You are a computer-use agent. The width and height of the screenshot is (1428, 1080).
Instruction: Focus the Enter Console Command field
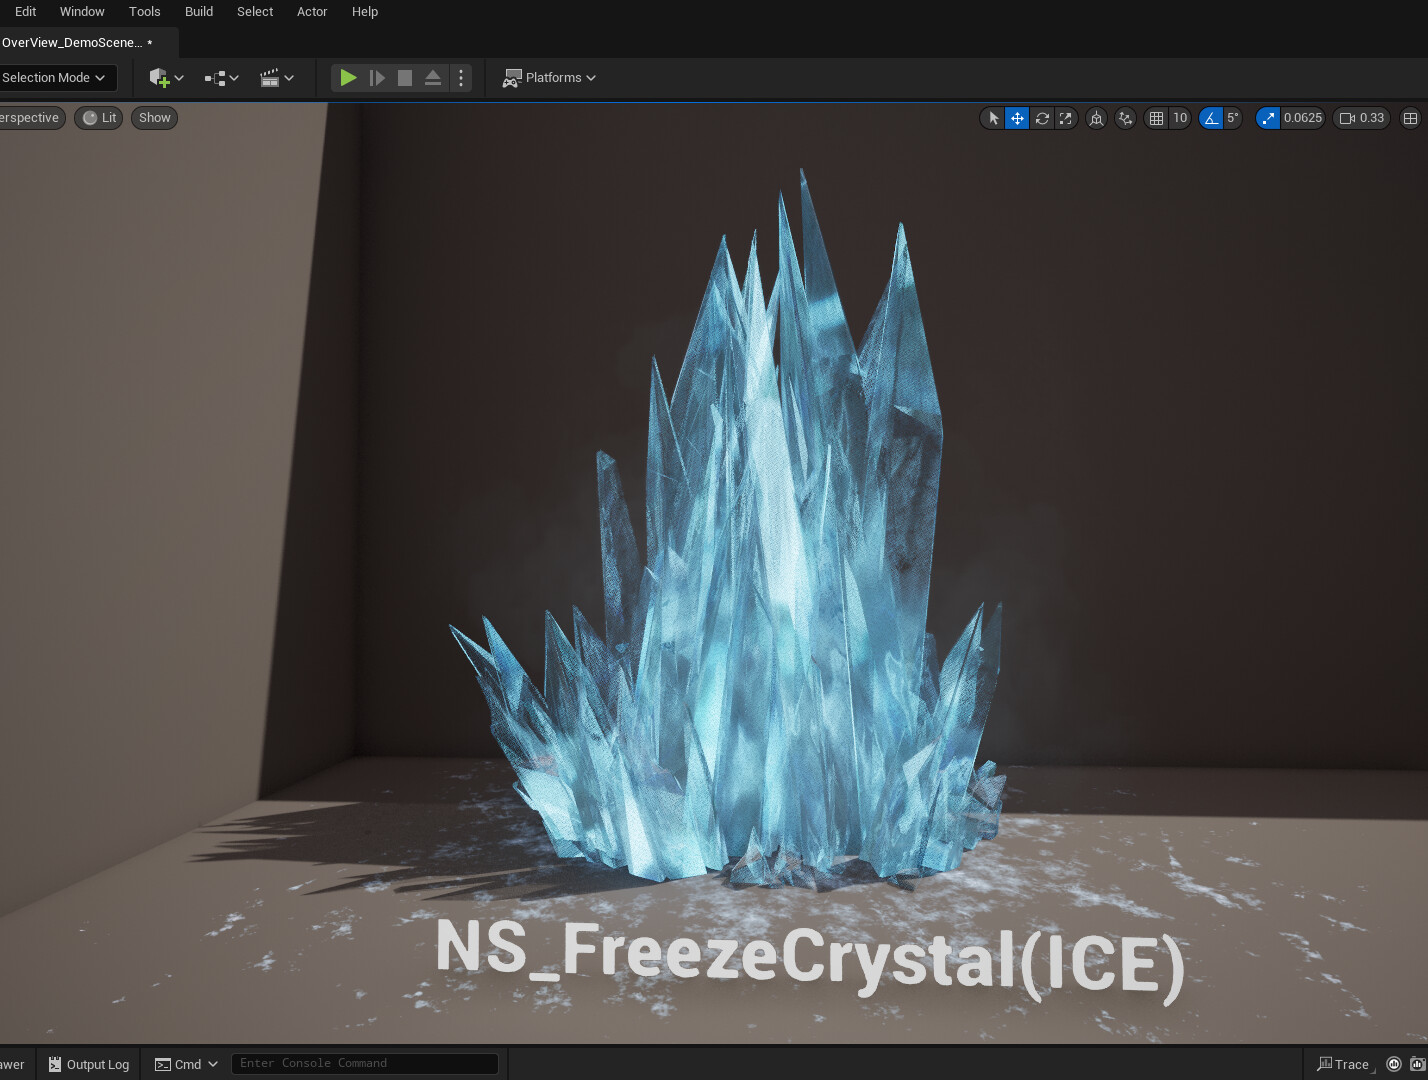pyautogui.click(x=364, y=1063)
